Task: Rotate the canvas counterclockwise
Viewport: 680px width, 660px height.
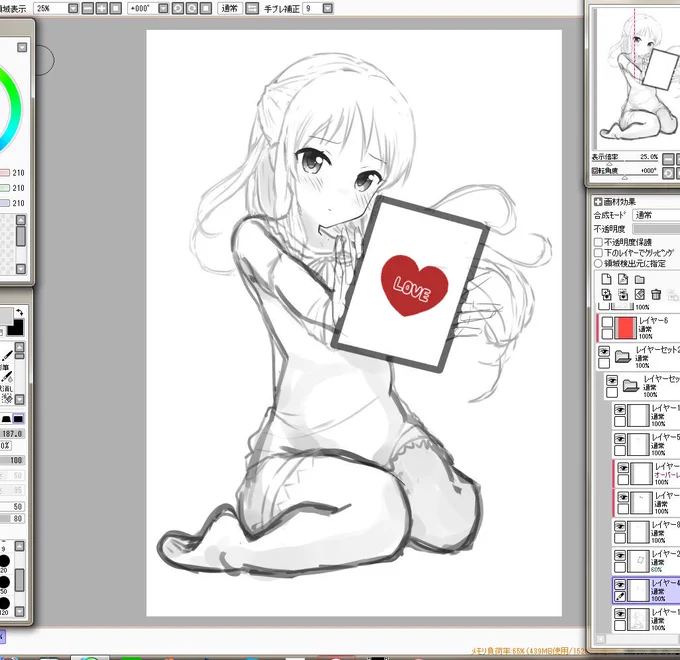Action: point(177,8)
